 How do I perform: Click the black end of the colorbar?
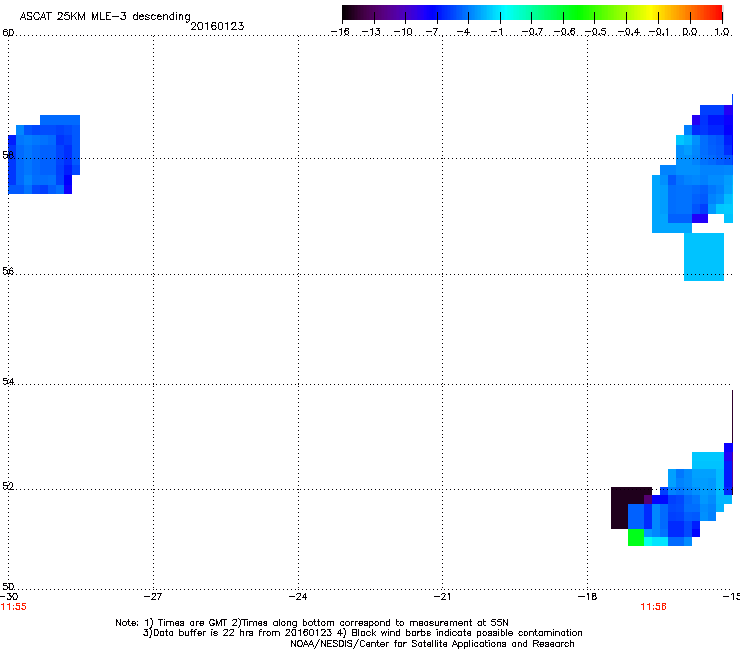coord(349,13)
